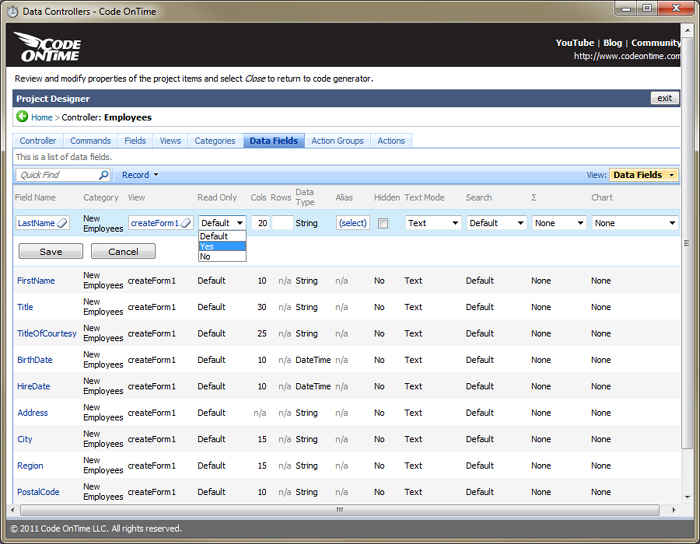This screenshot has height=544, width=700.
Task: Click the Save button
Action: (50, 251)
